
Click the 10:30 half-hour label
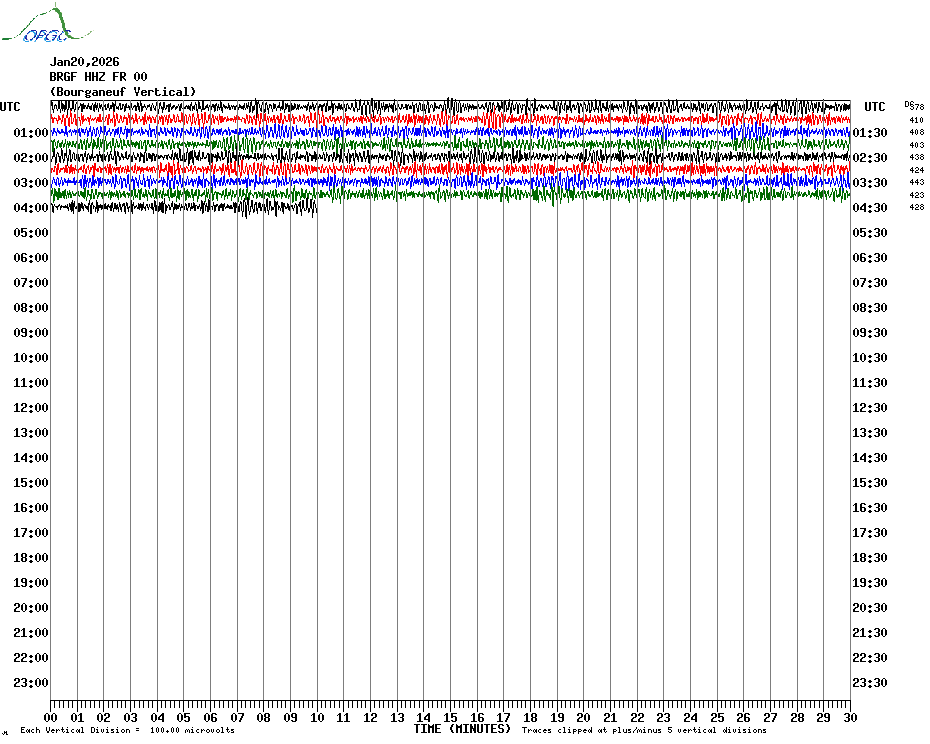(870, 357)
